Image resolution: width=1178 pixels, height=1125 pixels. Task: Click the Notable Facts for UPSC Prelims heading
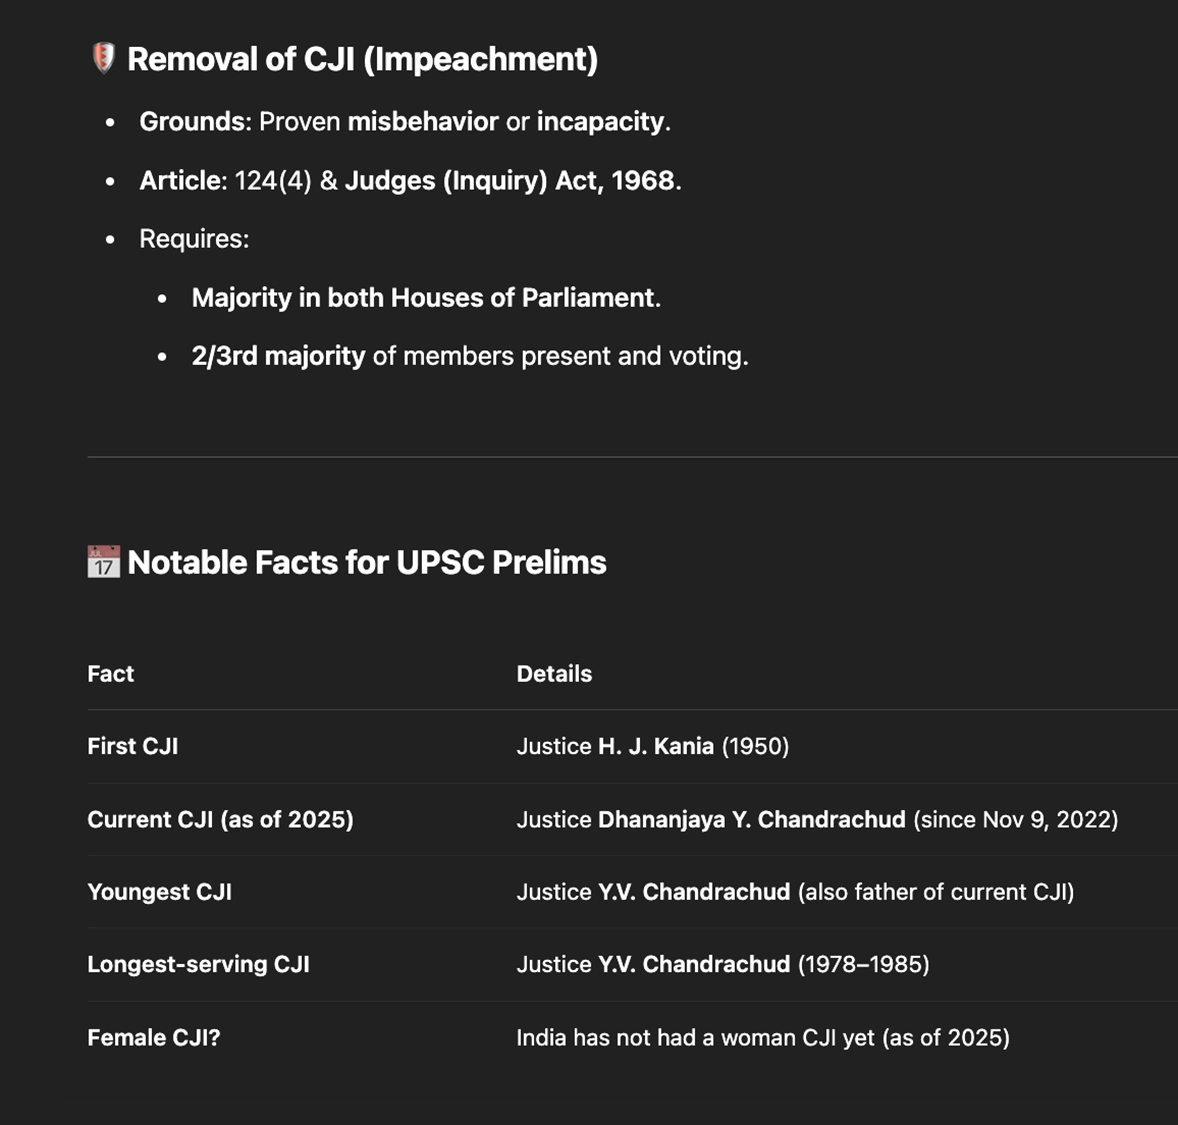pyautogui.click(x=367, y=562)
